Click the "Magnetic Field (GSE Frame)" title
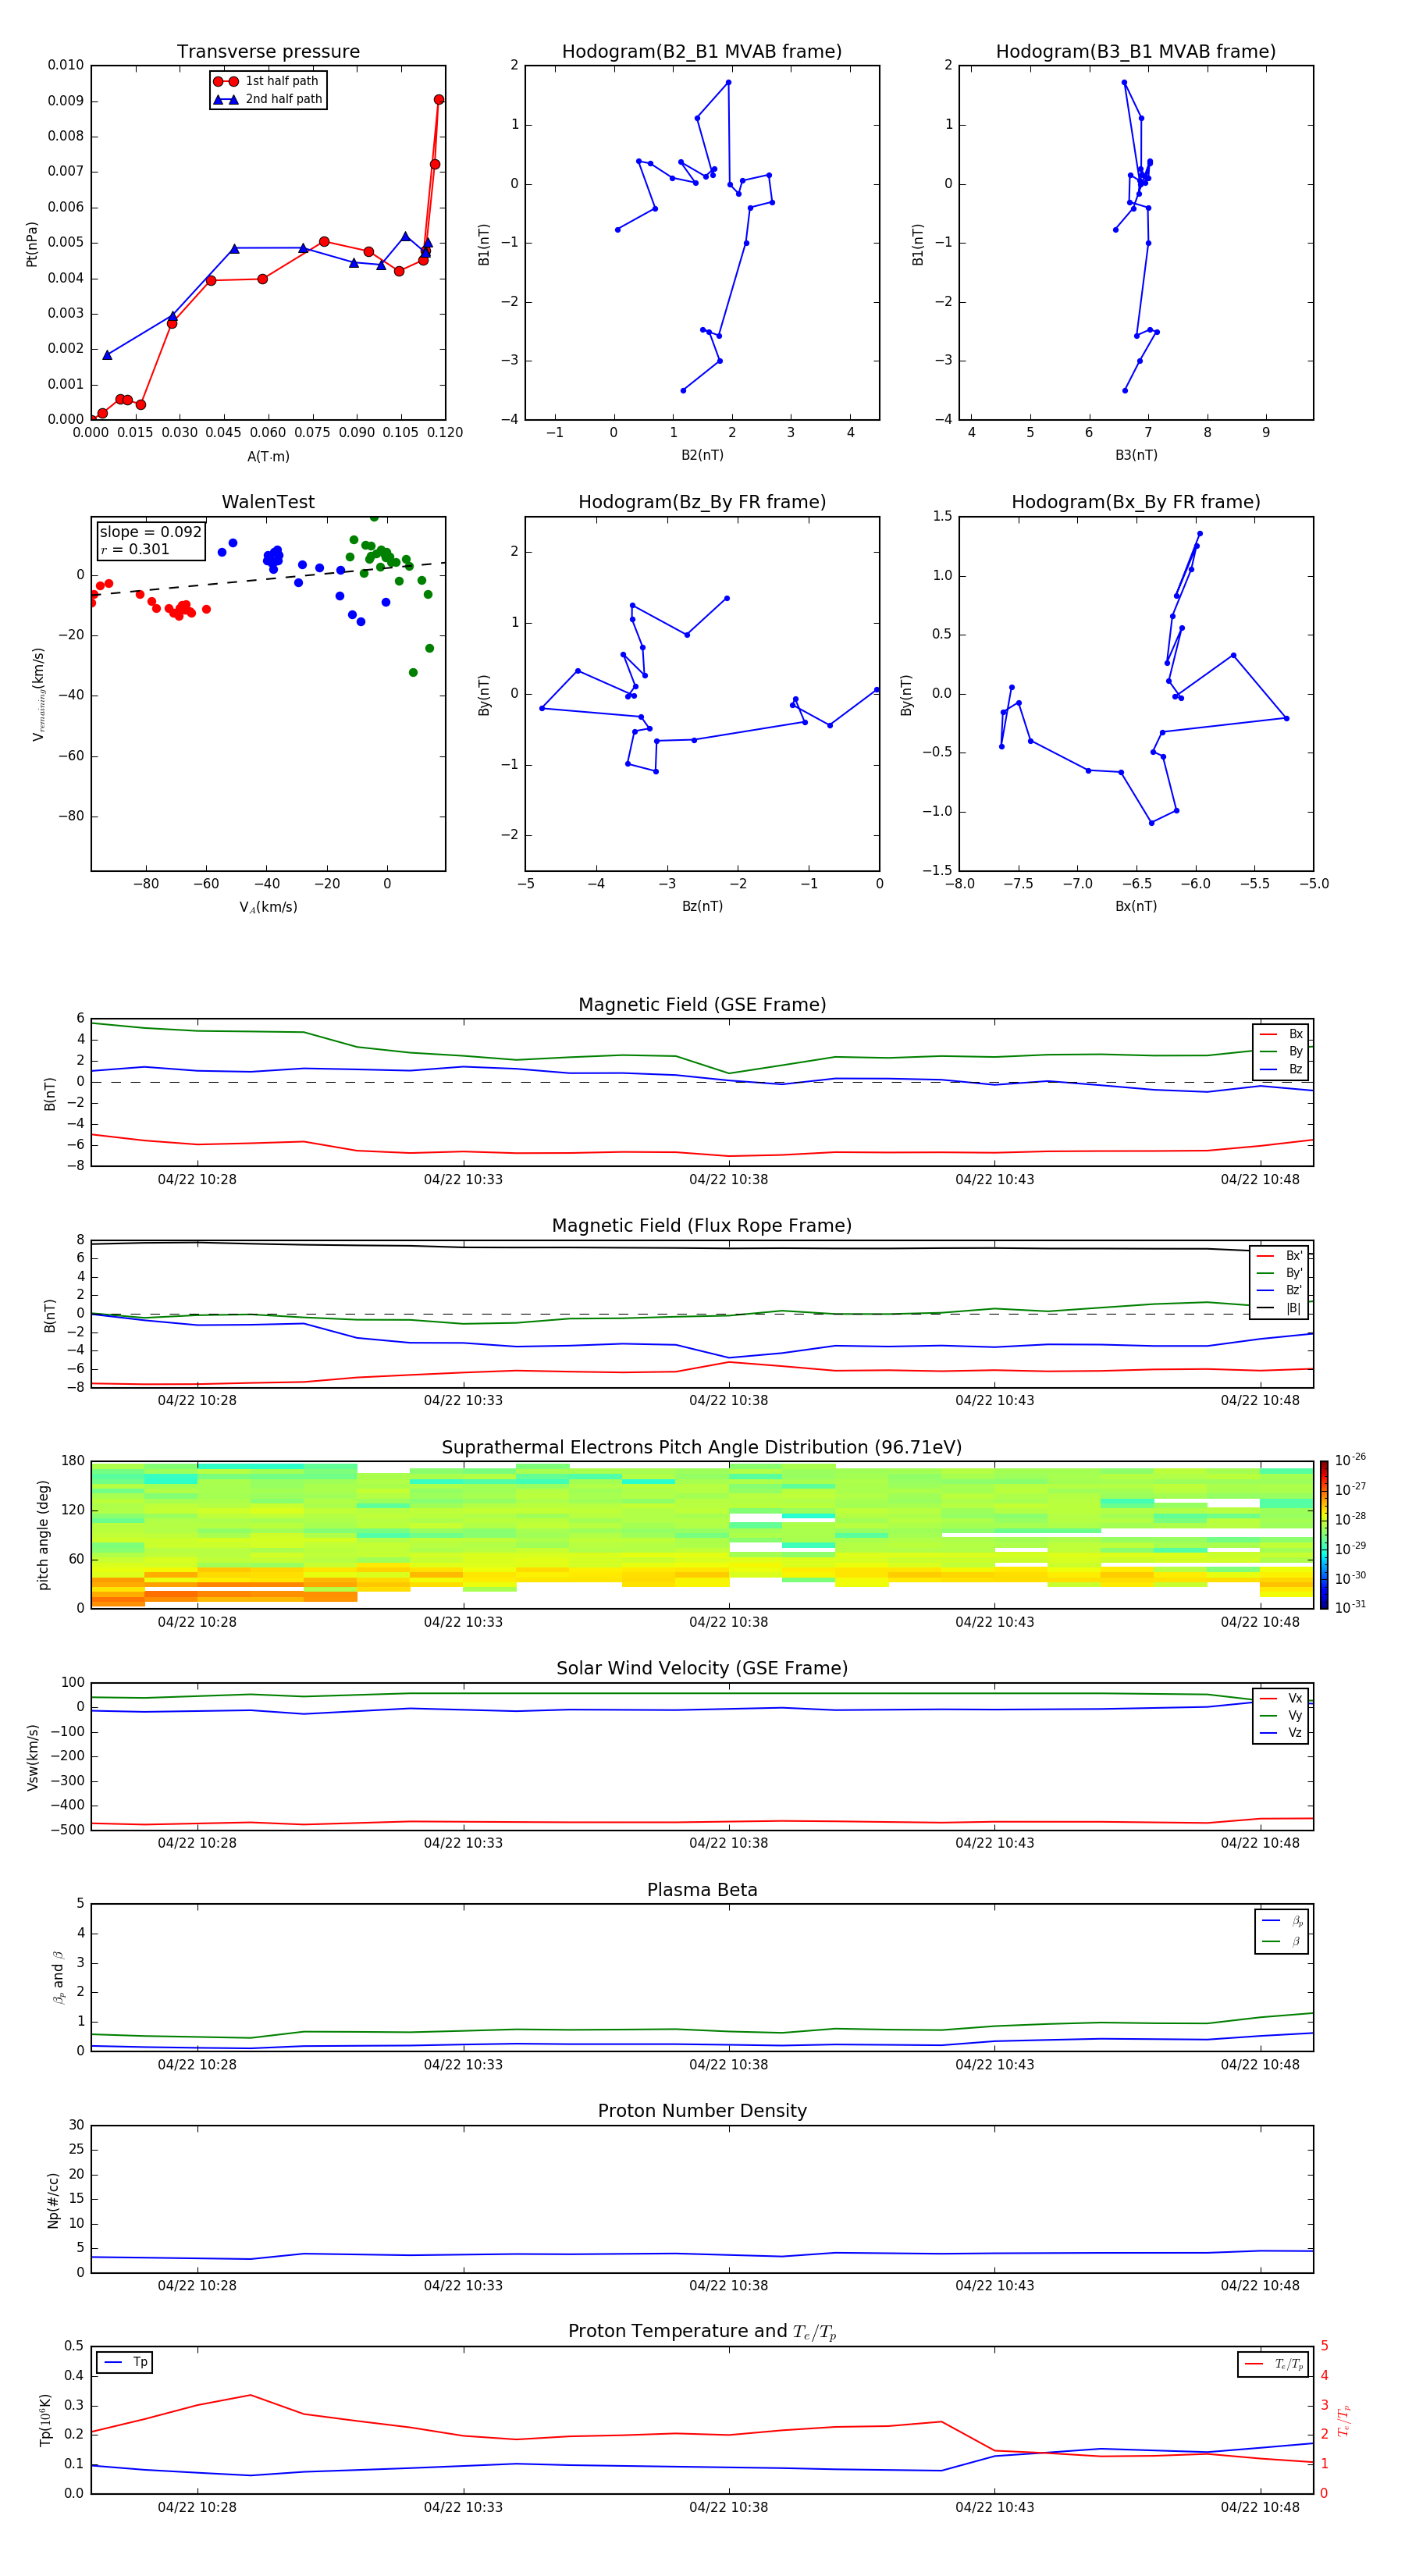This screenshot has width=1405, height=2576. [702, 1005]
